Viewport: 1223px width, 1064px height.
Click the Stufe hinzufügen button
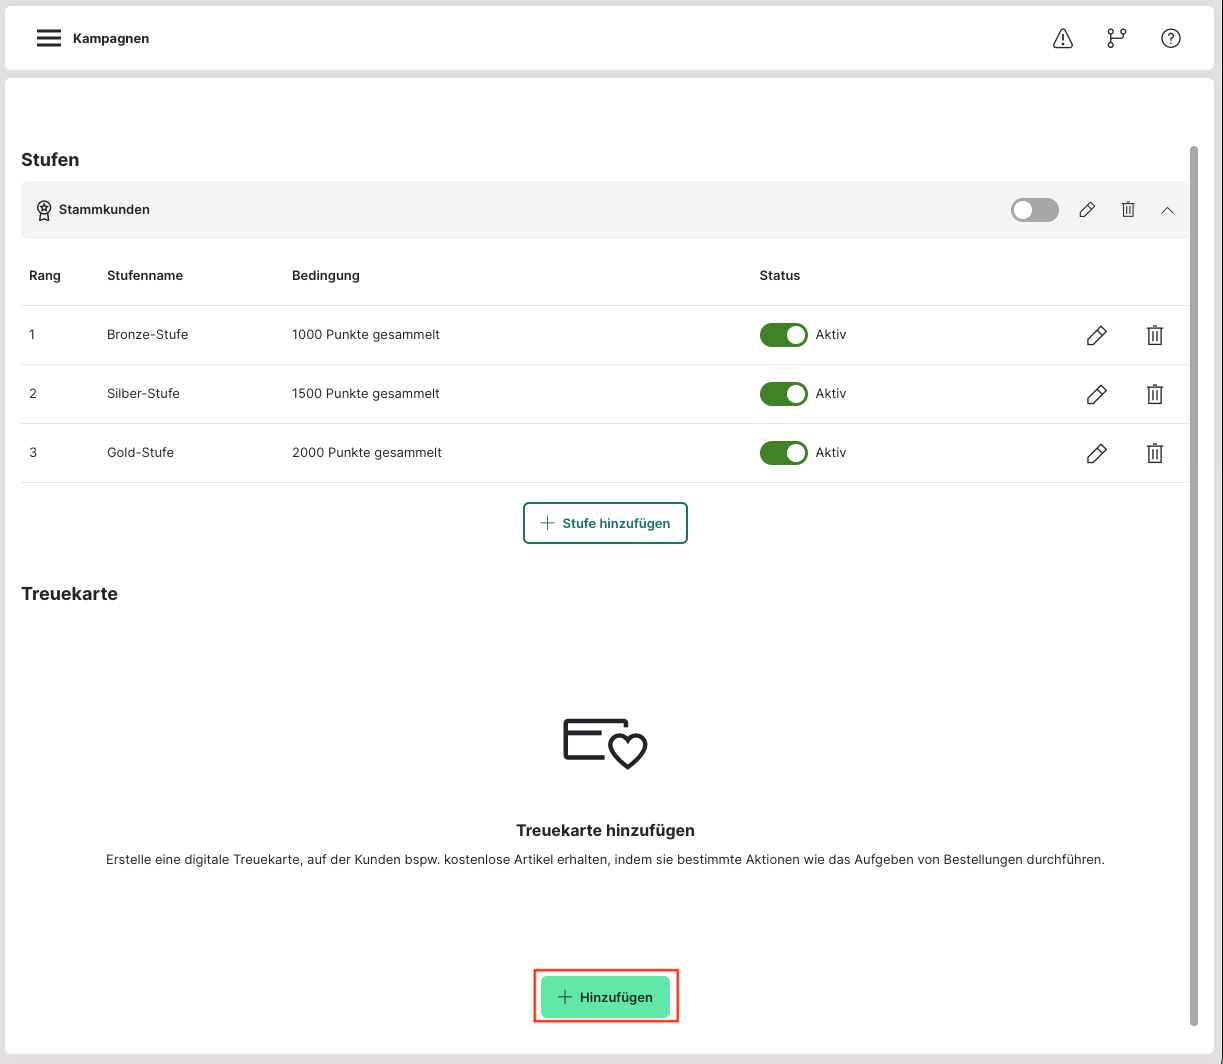[x=605, y=523]
